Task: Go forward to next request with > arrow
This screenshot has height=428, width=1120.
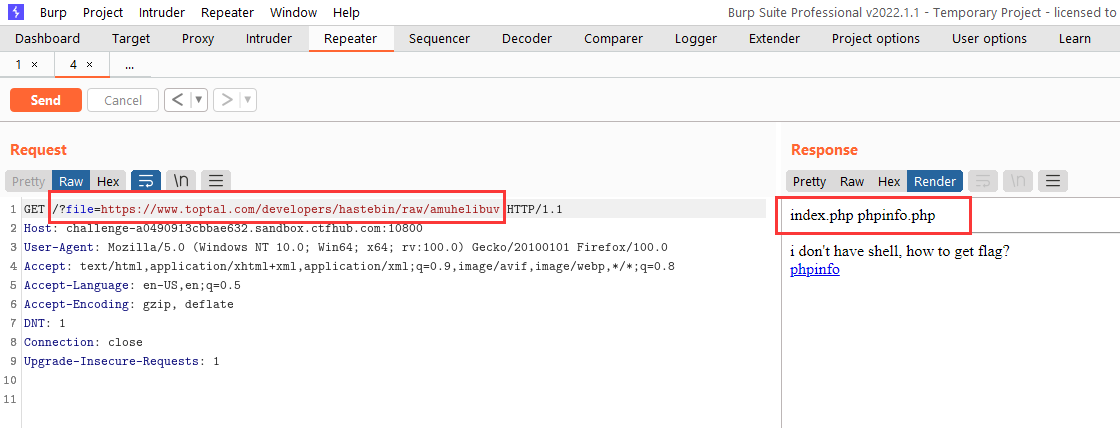Action: coord(226,100)
